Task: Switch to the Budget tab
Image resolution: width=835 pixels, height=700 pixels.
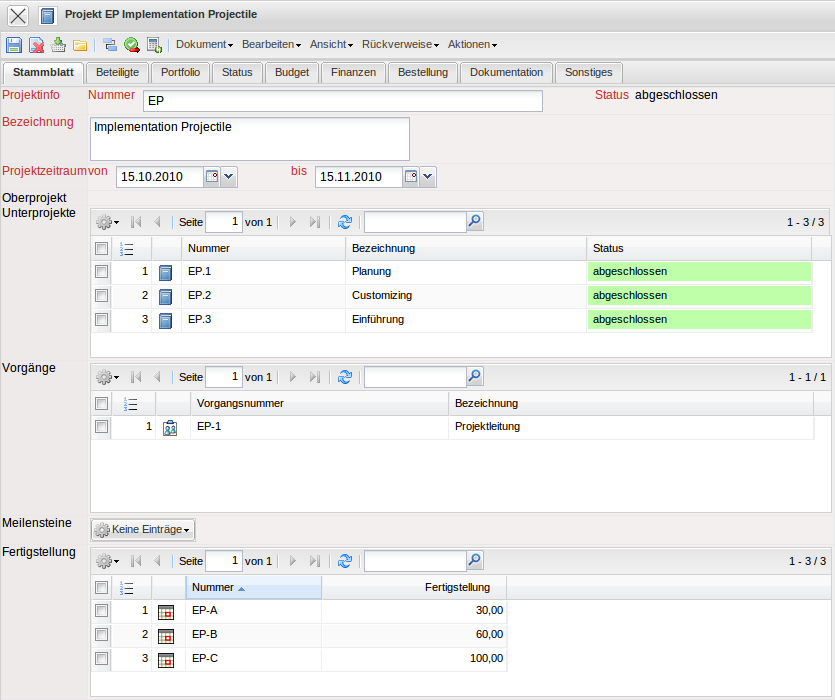Action: click(291, 72)
